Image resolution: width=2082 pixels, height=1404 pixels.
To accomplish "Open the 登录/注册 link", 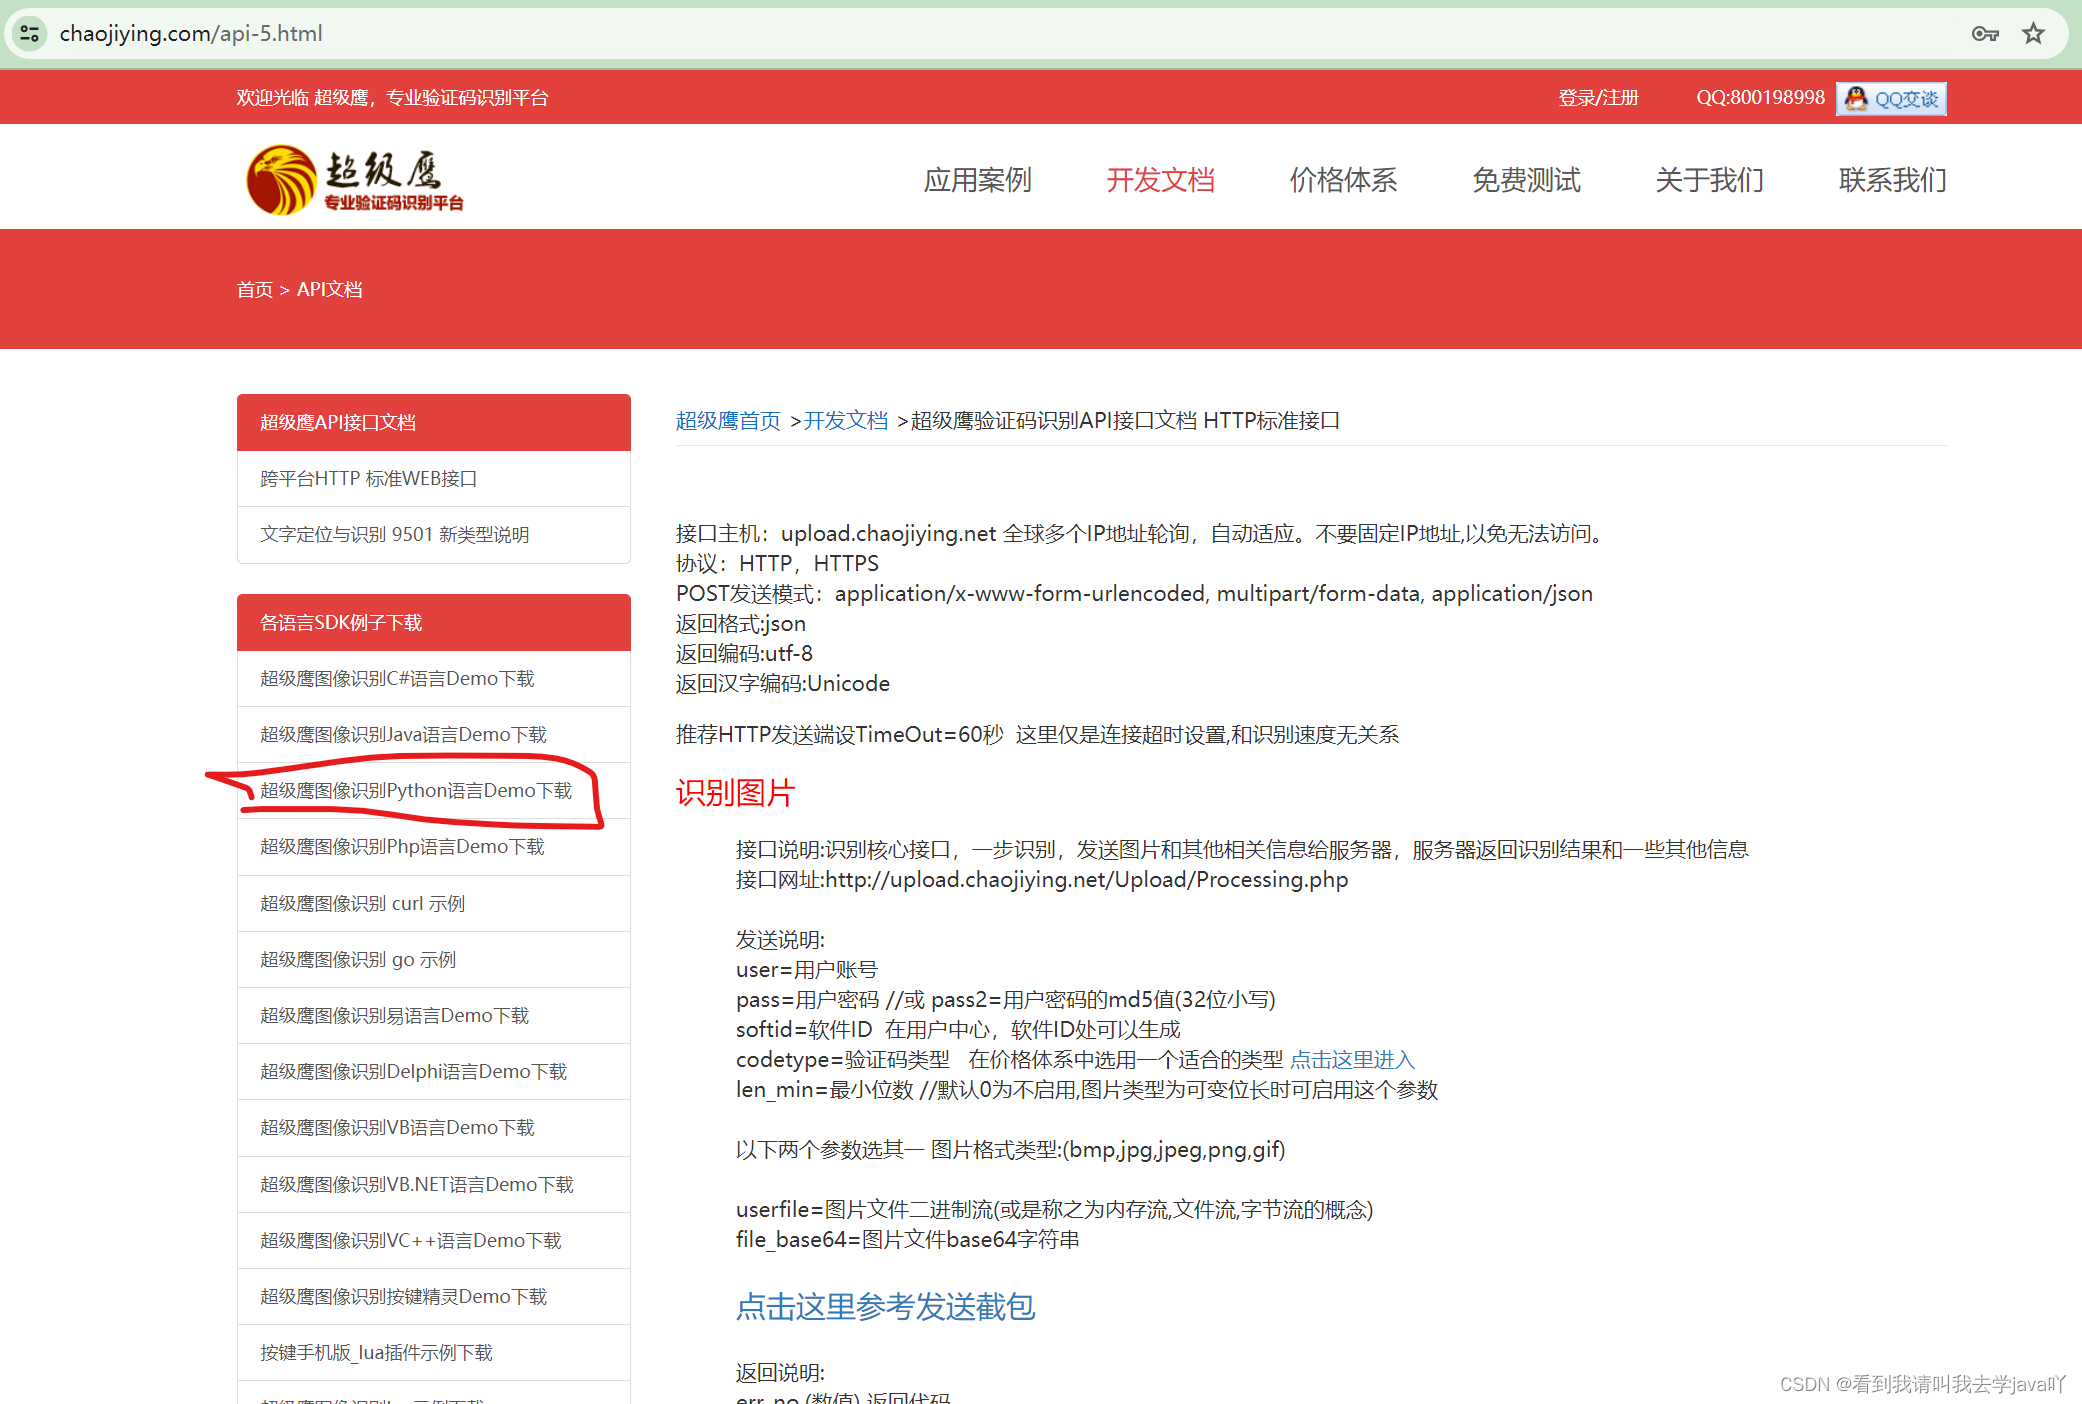I will [x=1598, y=98].
